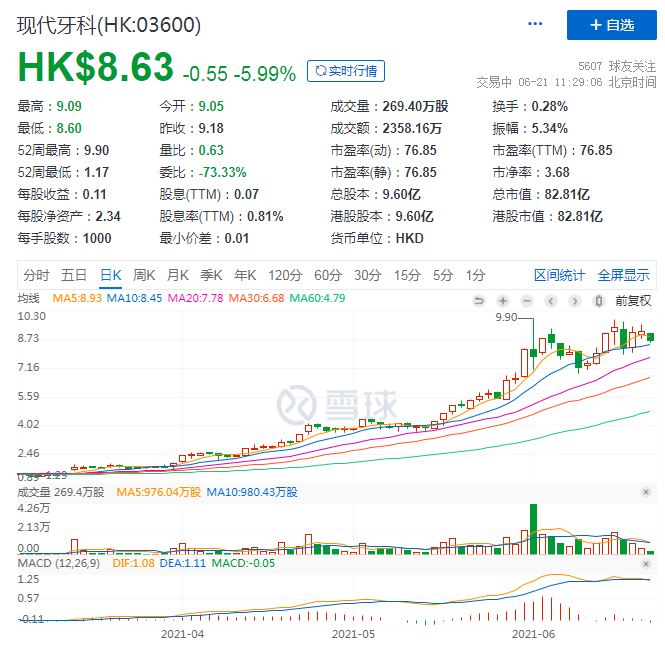
Task: Click the 委比：-73.33% field
Action: (x=203, y=173)
